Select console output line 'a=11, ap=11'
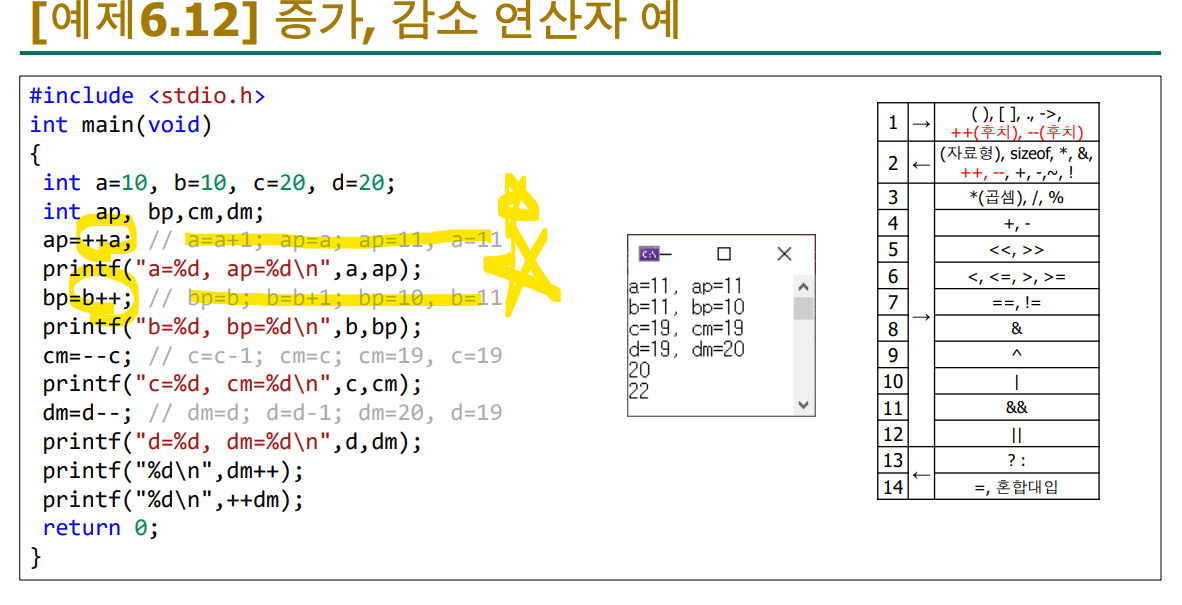1182x605 pixels. tap(685, 286)
